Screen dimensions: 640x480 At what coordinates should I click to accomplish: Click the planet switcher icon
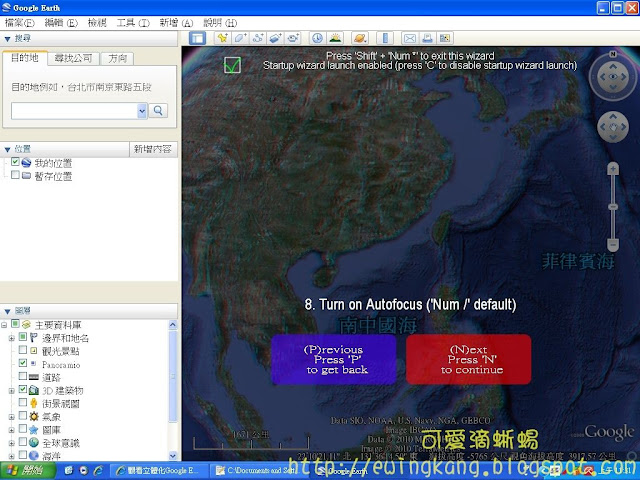[360, 38]
